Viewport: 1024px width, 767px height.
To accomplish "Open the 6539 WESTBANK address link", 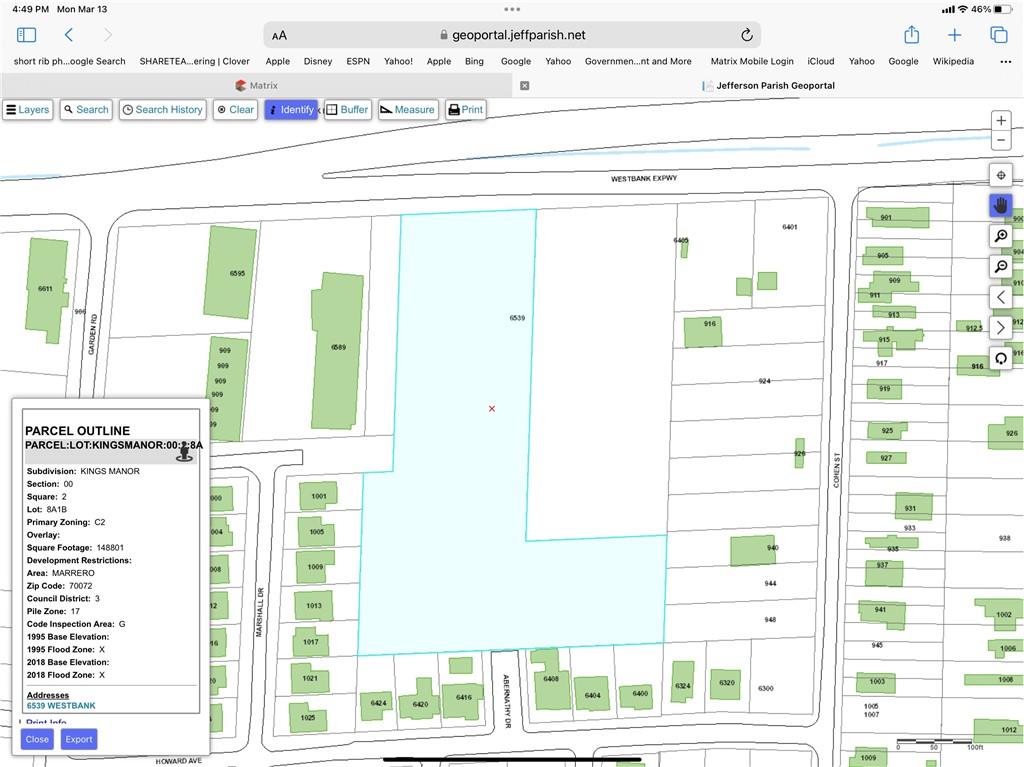I will [61, 706].
